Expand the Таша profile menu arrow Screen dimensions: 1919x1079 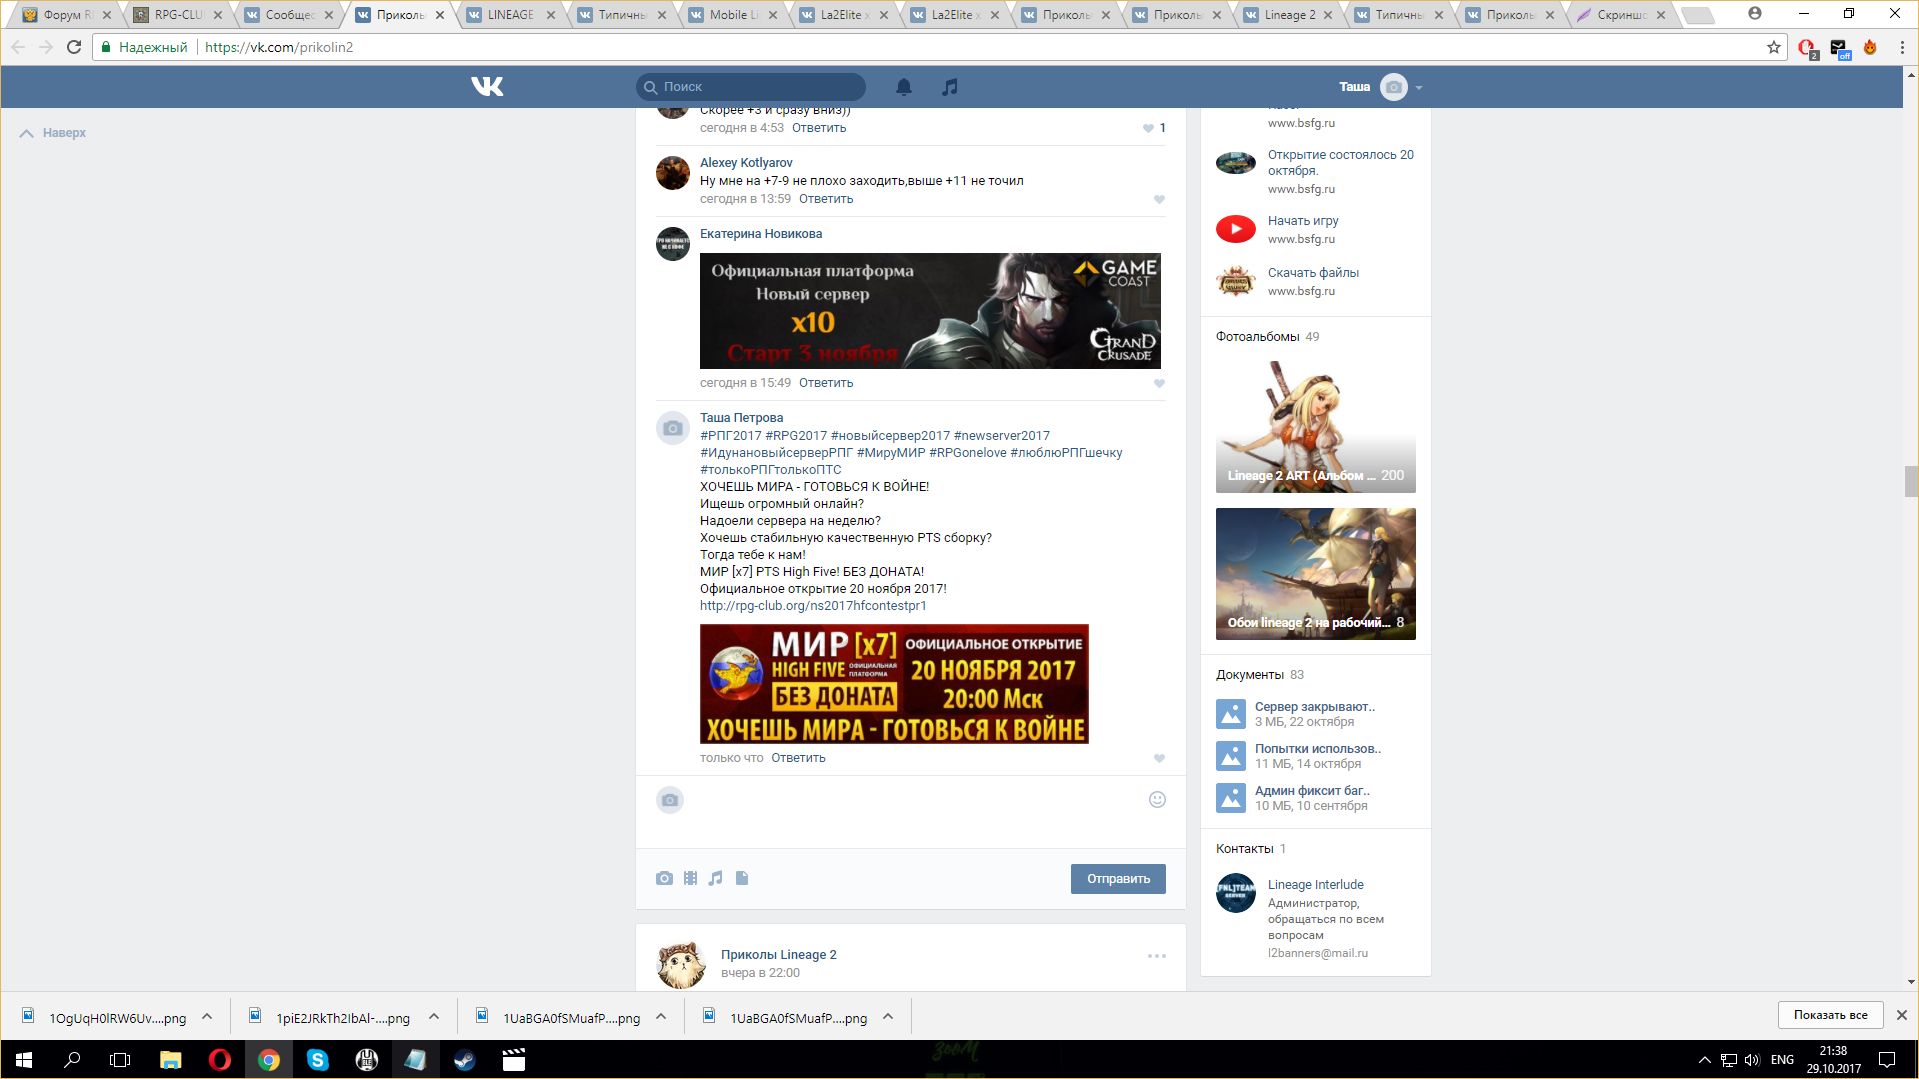click(x=1419, y=88)
